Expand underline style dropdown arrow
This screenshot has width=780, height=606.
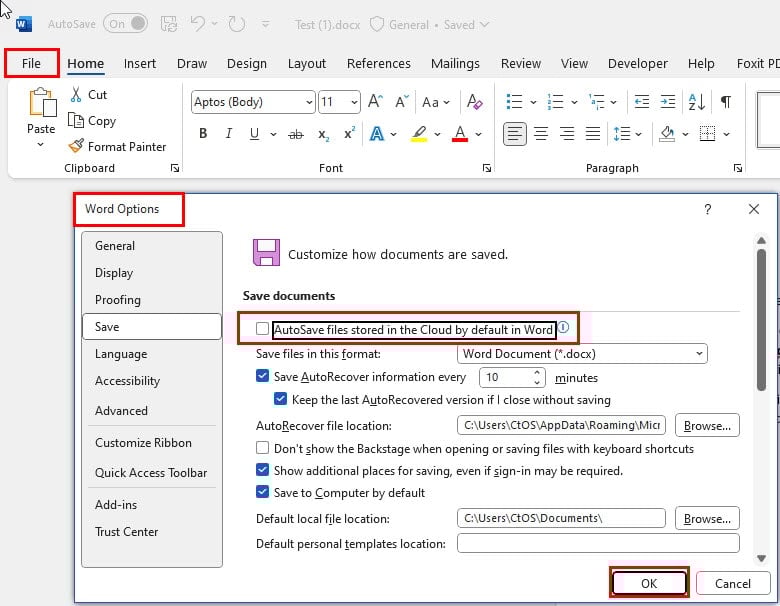[273, 134]
